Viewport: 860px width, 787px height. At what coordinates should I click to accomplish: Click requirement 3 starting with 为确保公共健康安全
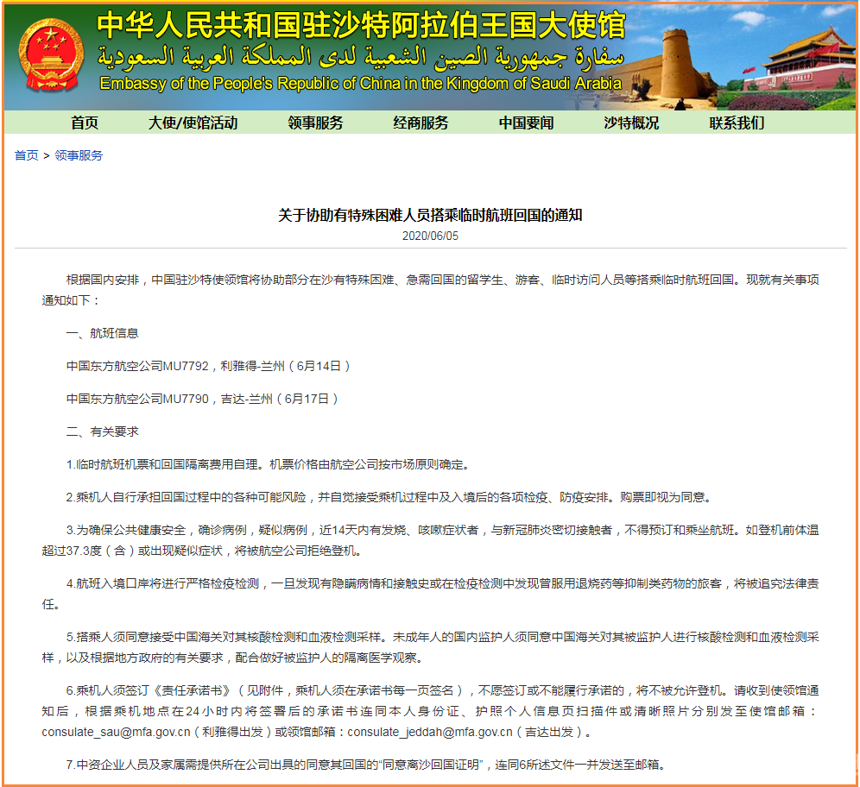point(430,540)
